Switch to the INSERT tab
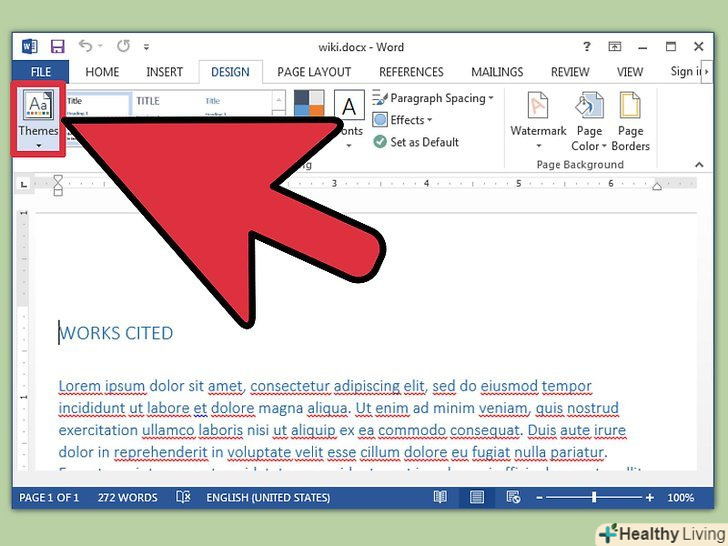Viewport: 728px width, 546px height. 164,72
